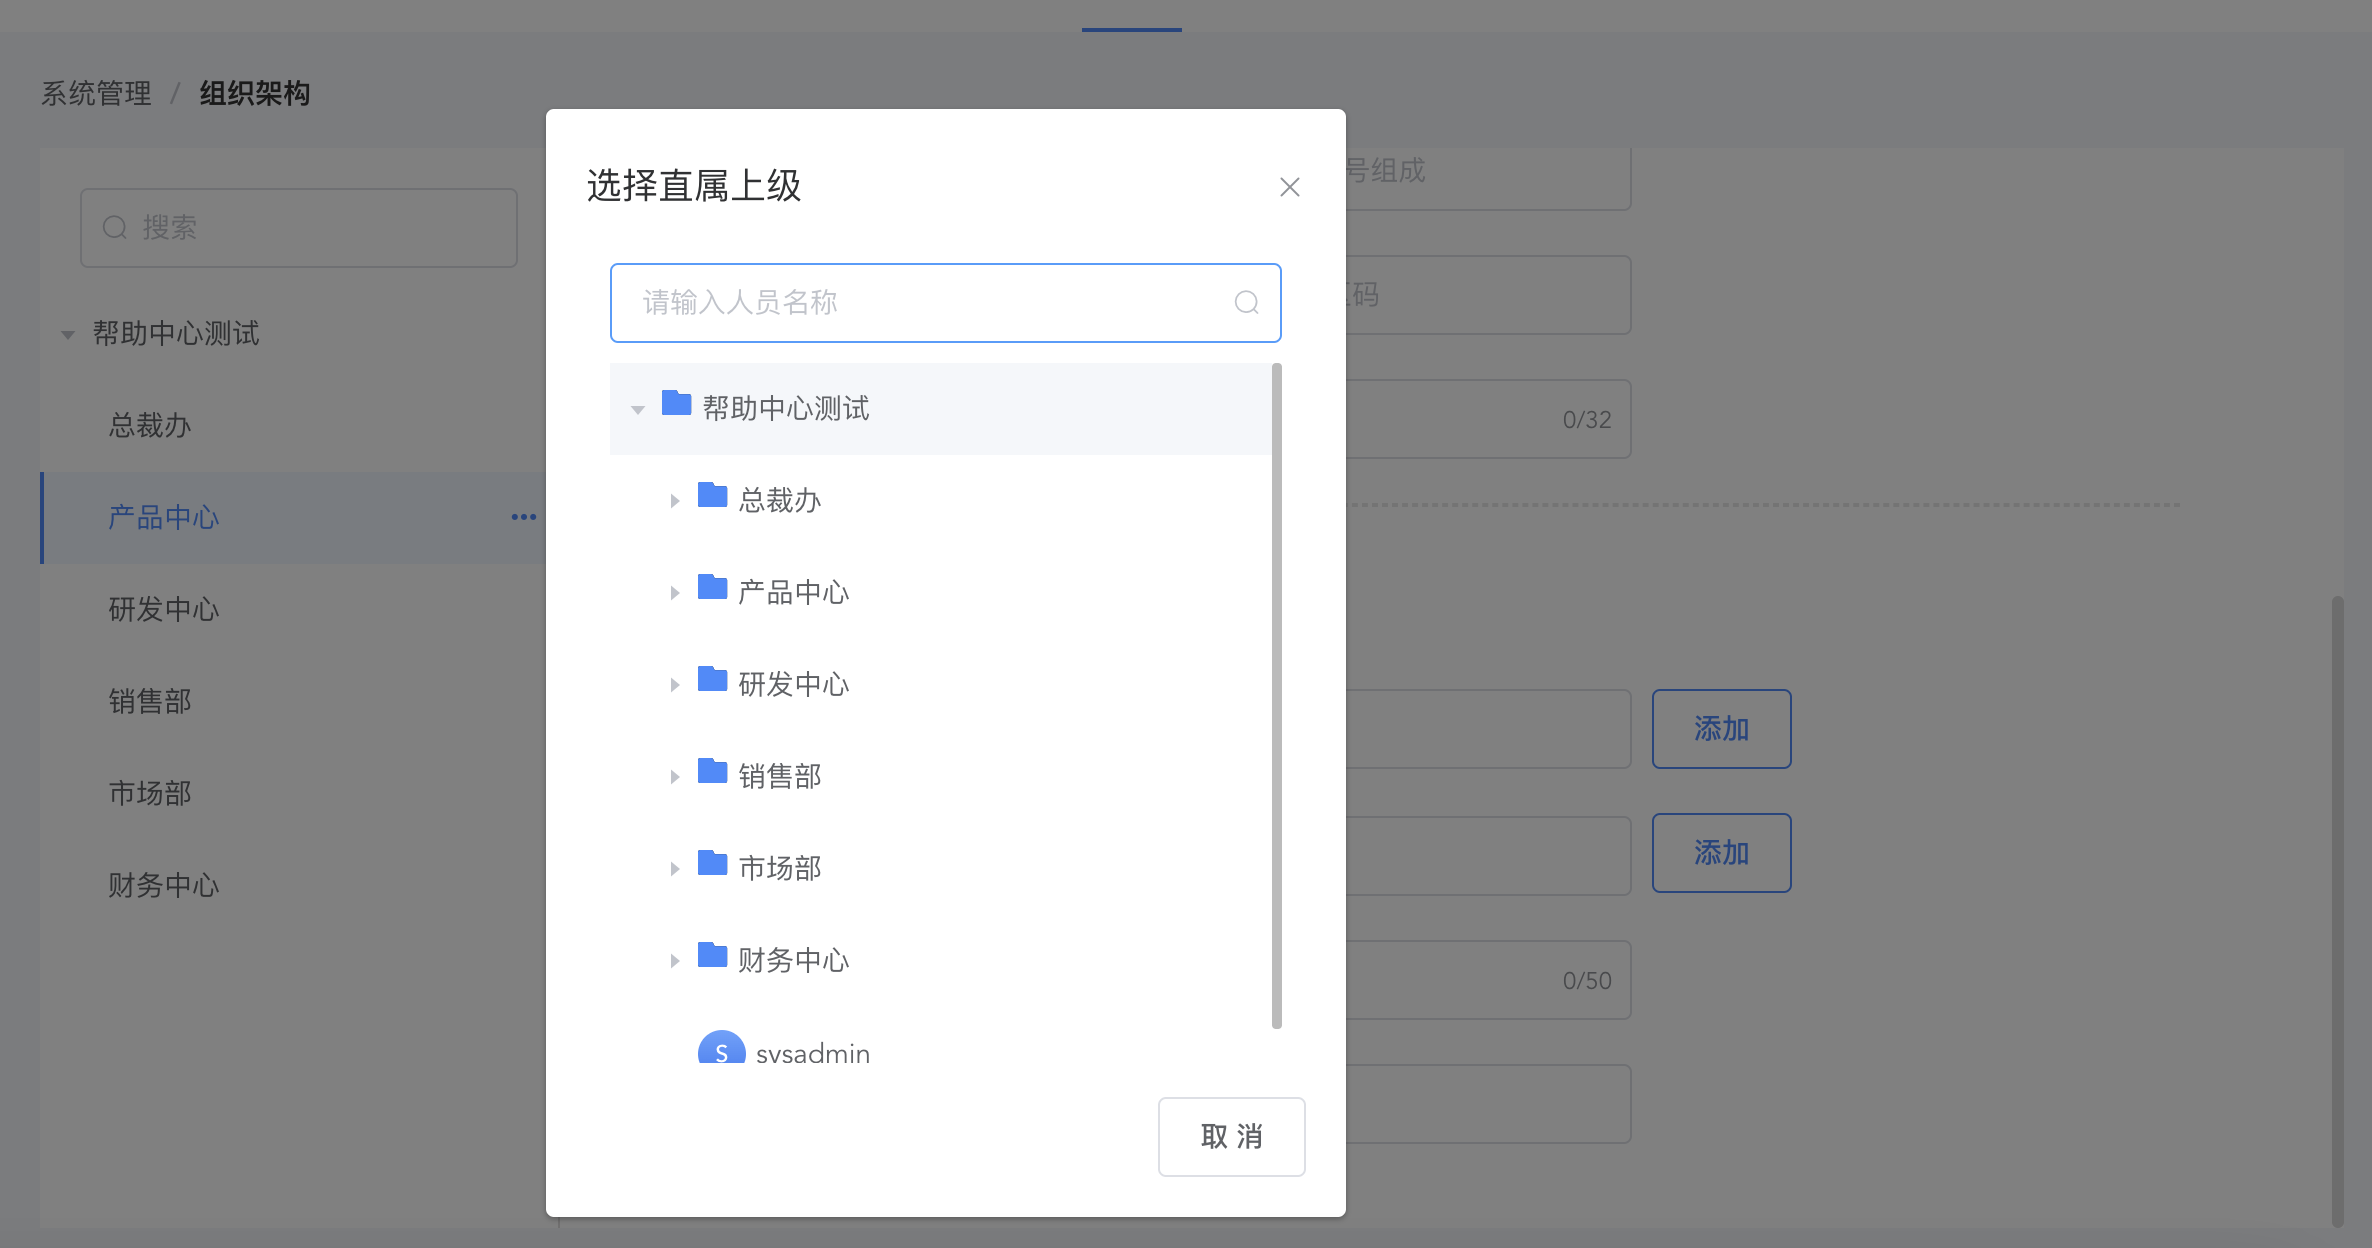Viewport: 2372px width, 1248px height.
Task: Select 总裁办 label in dialog tree
Action: [780, 500]
